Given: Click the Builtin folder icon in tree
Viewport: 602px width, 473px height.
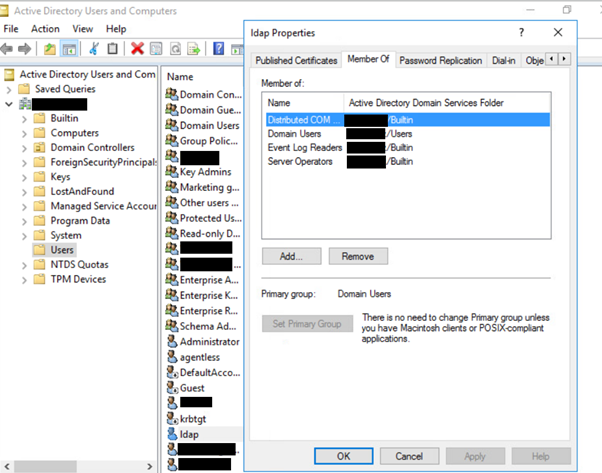Looking at the screenshot, I should (39, 118).
